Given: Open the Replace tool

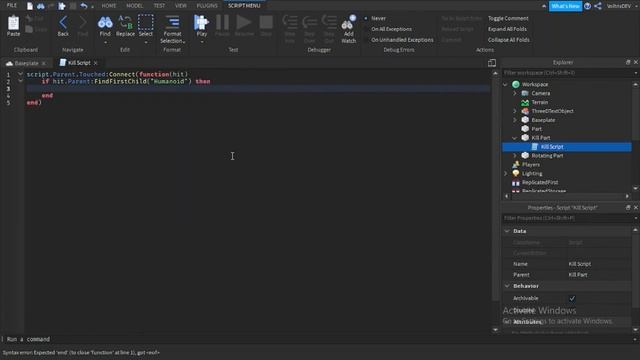Looking at the screenshot, I should (125, 23).
